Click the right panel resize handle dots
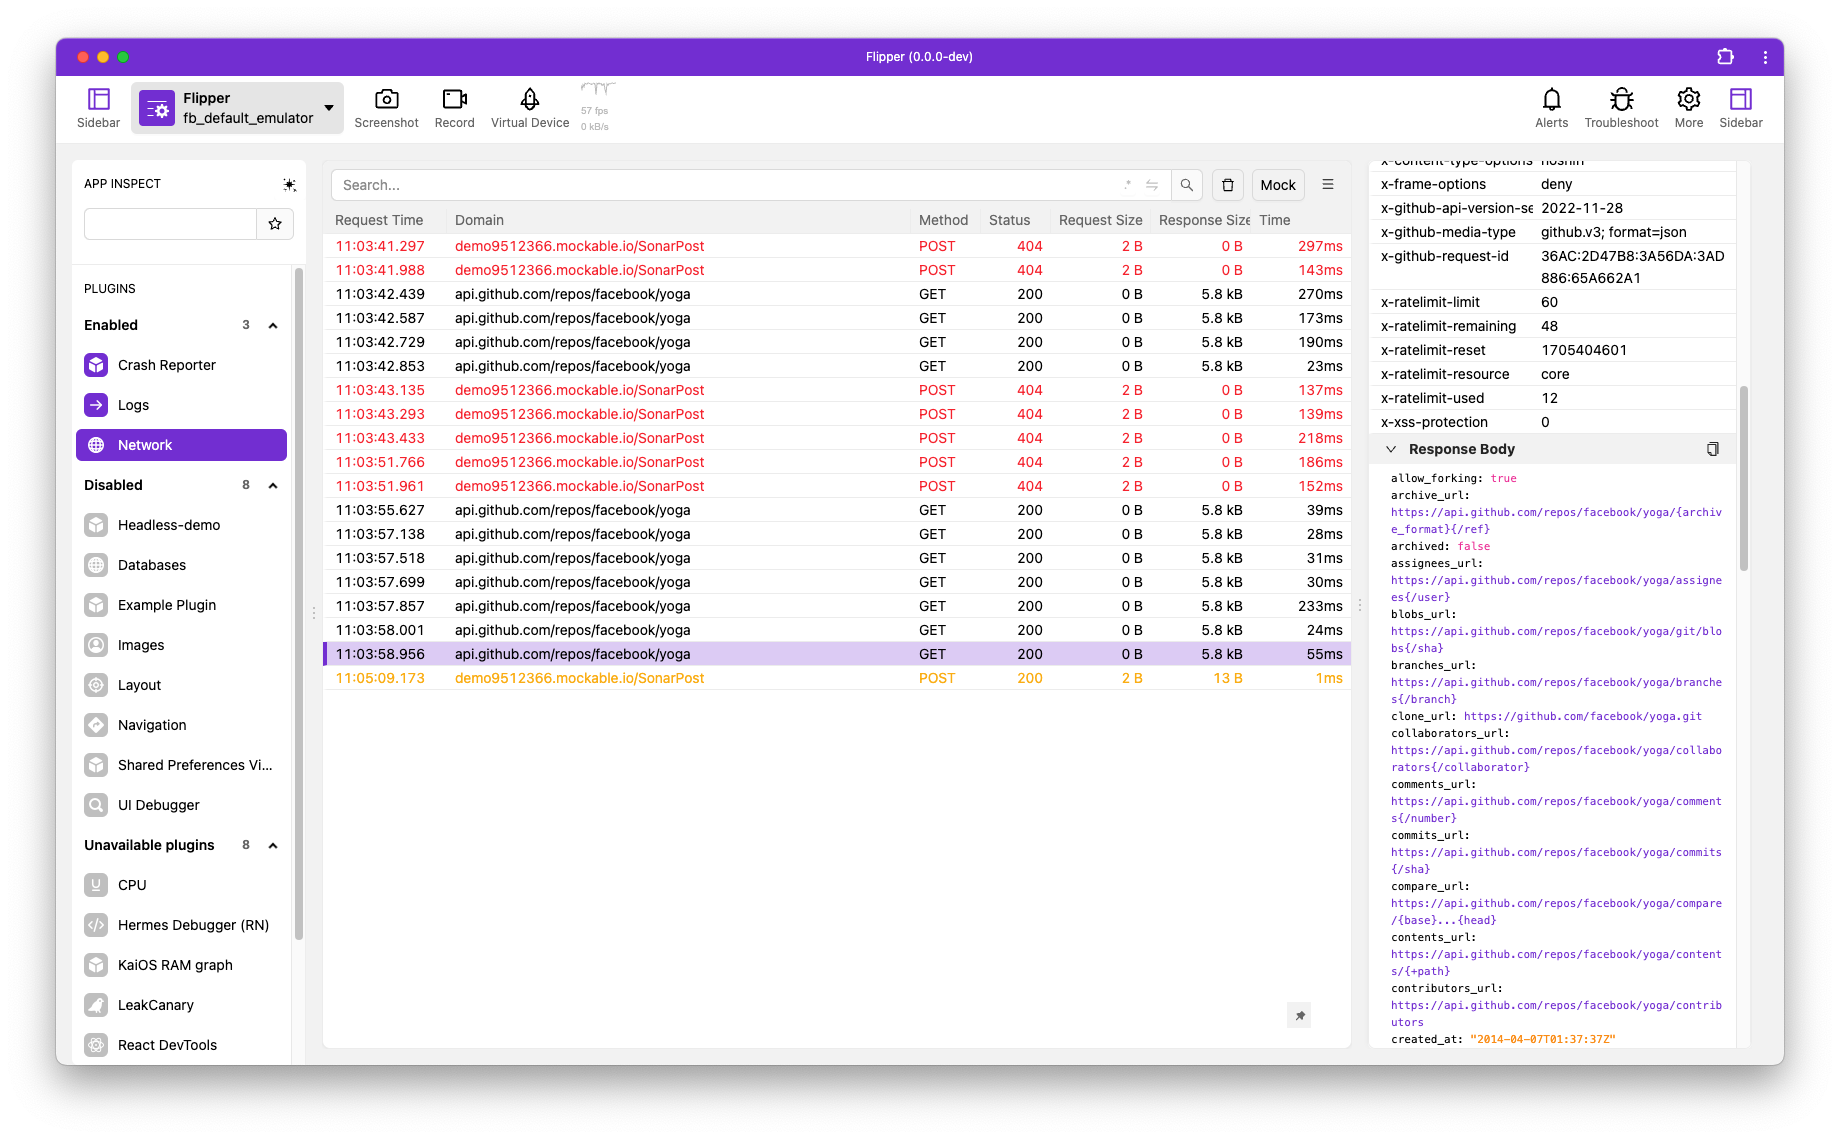Image resolution: width=1840 pixels, height=1139 pixels. pyautogui.click(x=1359, y=605)
